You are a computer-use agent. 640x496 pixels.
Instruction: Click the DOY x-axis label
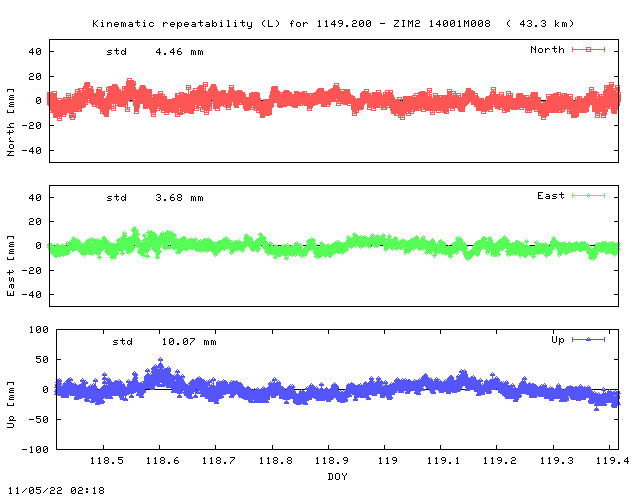[x=337, y=476]
